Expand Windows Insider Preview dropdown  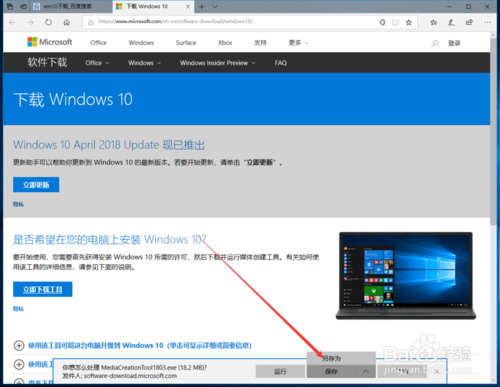[x=218, y=63]
